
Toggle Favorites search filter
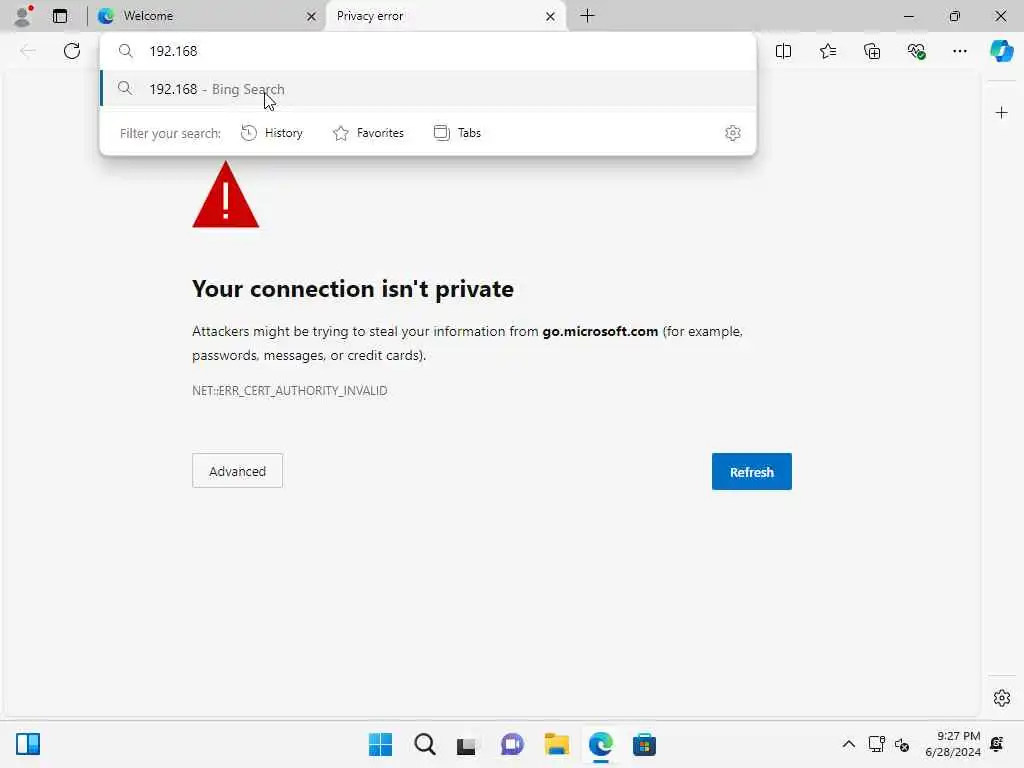coord(368,133)
